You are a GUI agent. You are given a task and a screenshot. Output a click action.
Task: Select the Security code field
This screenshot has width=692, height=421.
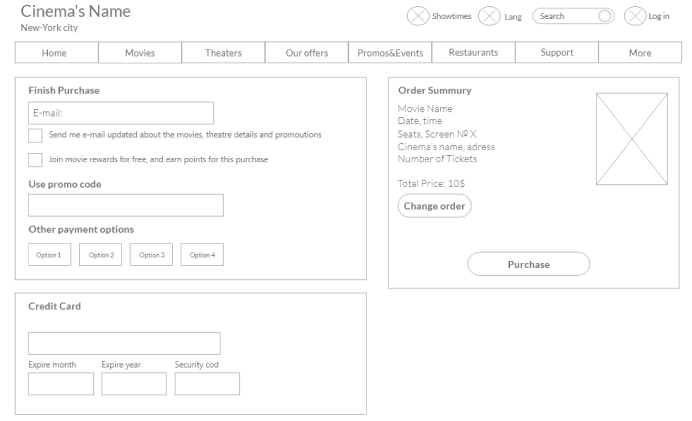coord(207,384)
